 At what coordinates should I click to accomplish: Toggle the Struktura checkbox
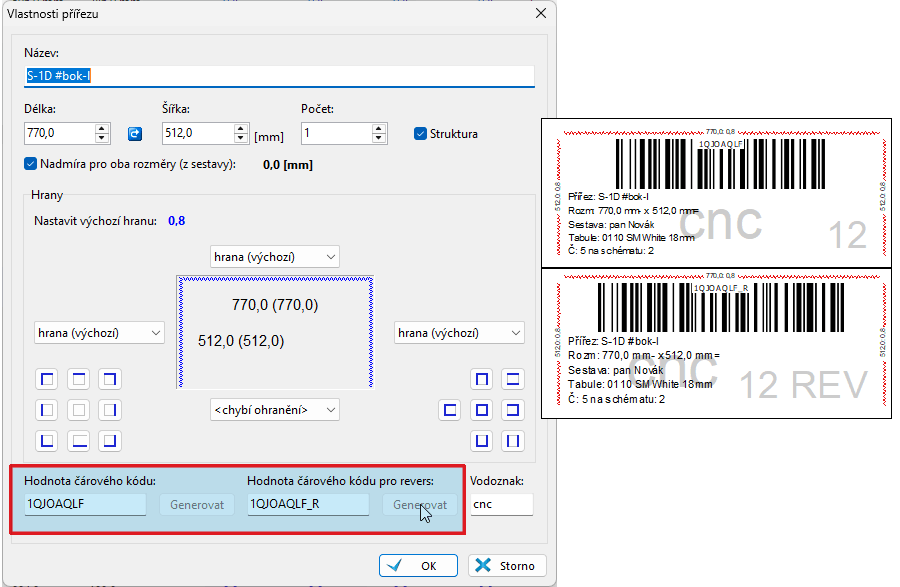421,134
